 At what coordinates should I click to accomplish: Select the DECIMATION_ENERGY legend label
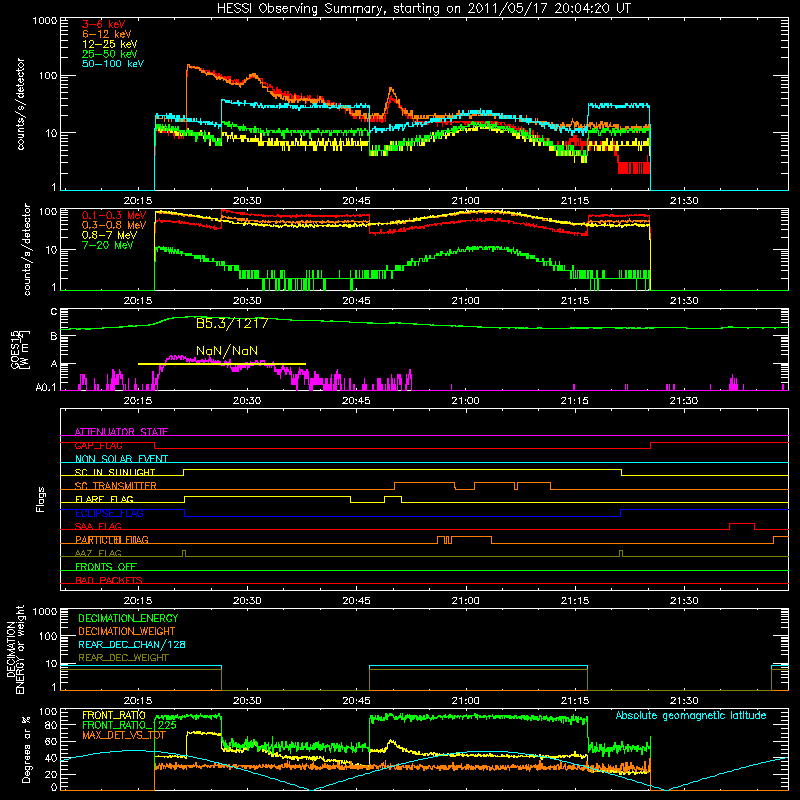[x=128, y=618]
